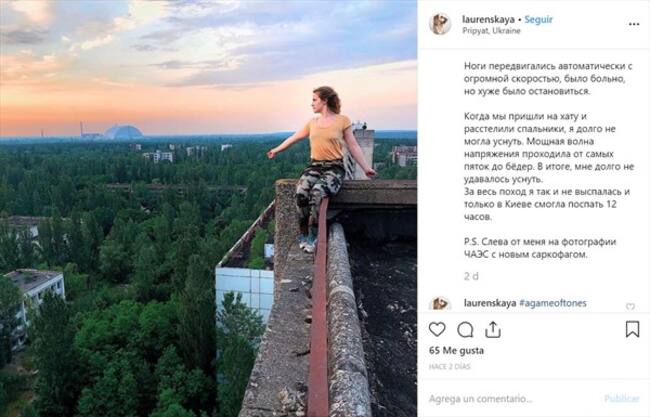Open the three-dot more options menu
Viewport: 650px width, 417px height.
click(633, 23)
